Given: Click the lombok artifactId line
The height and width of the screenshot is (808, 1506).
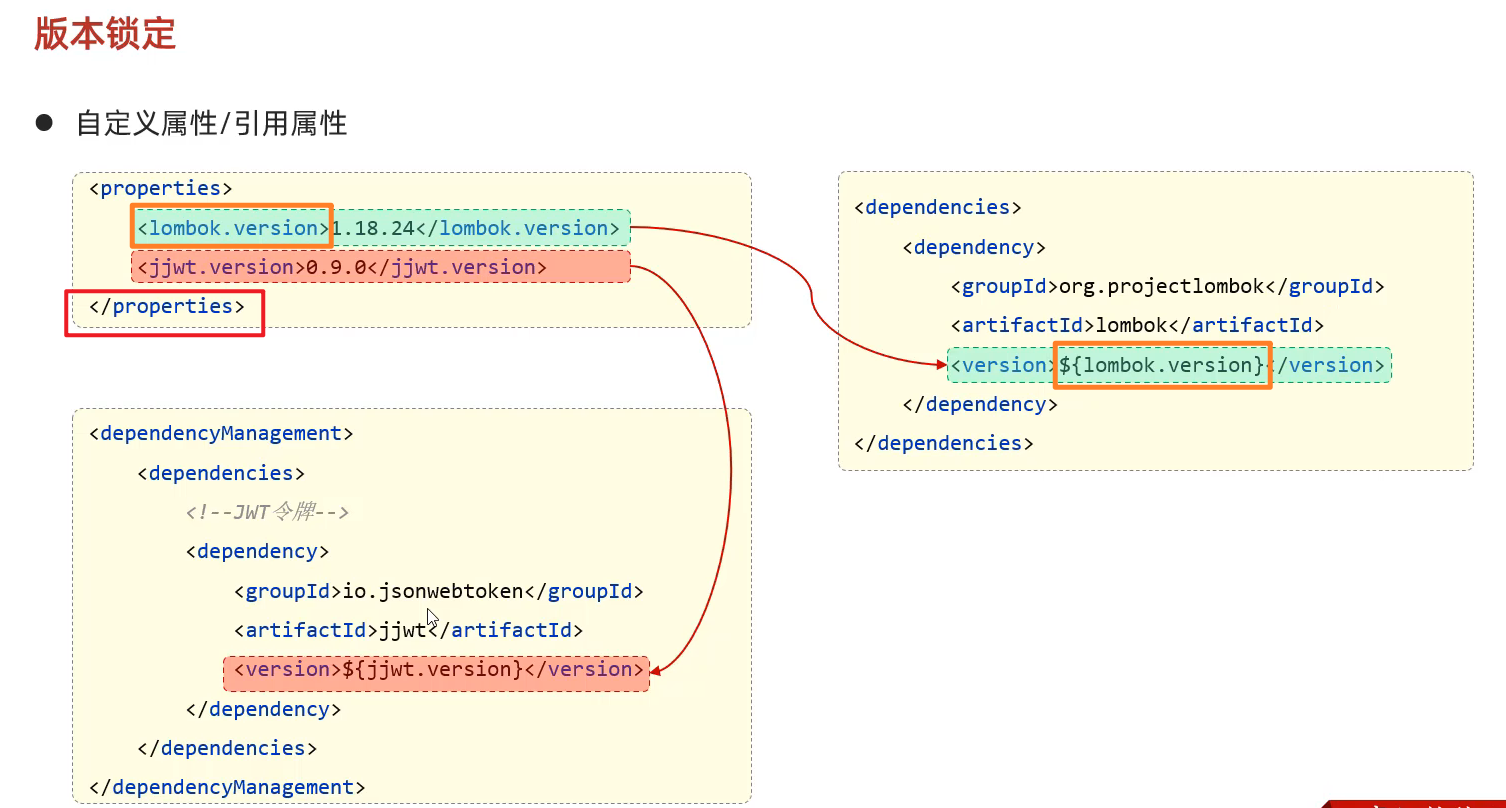Looking at the screenshot, I should point(1137,325).
